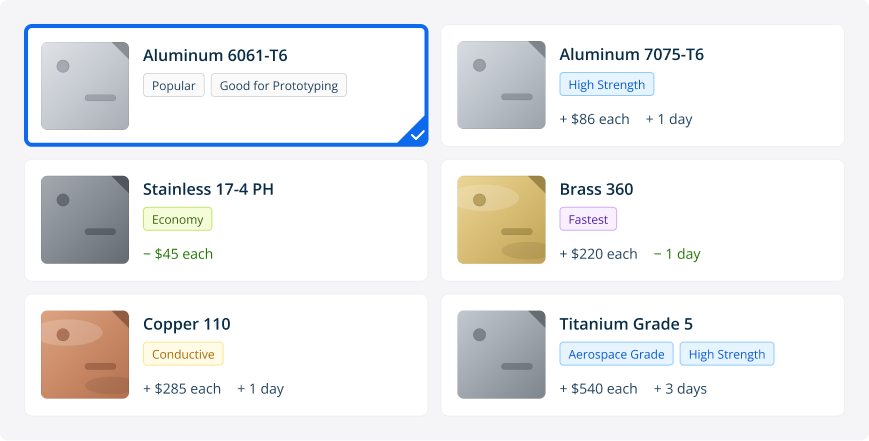Click the Popular tag on Aluminum 6061-T6
869x441 pixels.
coord(174,85)
